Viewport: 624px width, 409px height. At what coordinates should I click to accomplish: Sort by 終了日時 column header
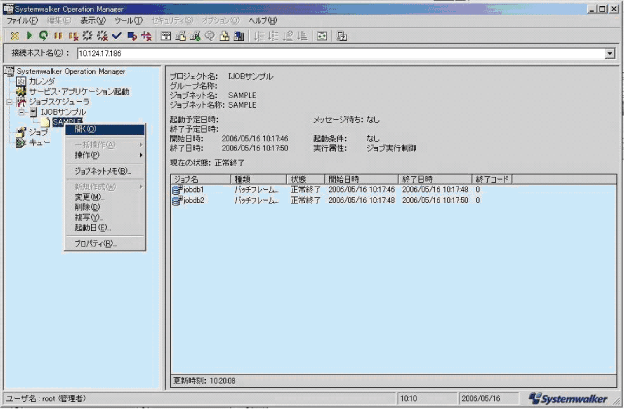[x=435, y=179]
